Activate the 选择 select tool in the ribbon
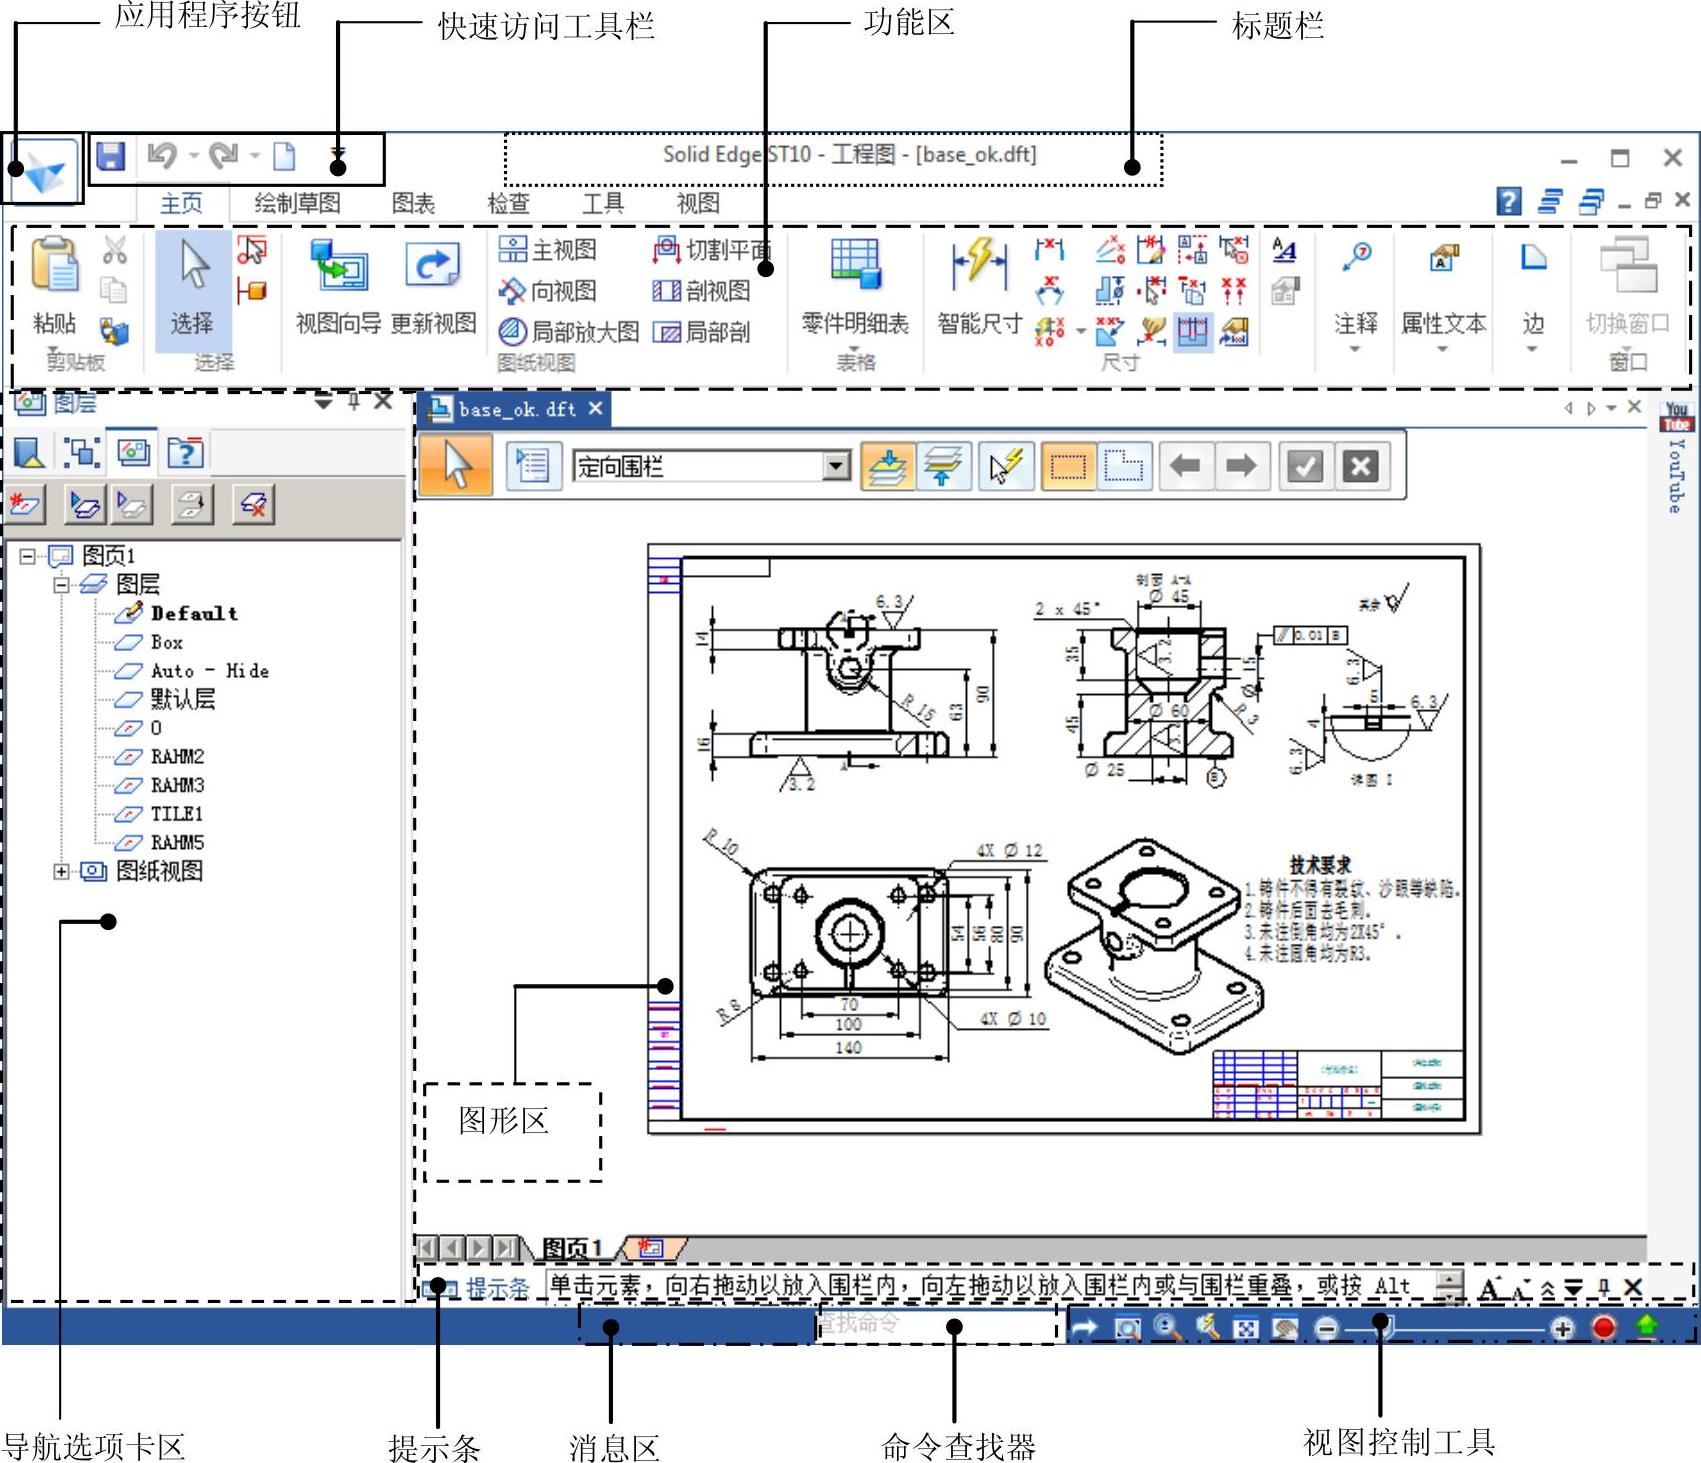1701x1463 pixels. click(x=192, y=290)
